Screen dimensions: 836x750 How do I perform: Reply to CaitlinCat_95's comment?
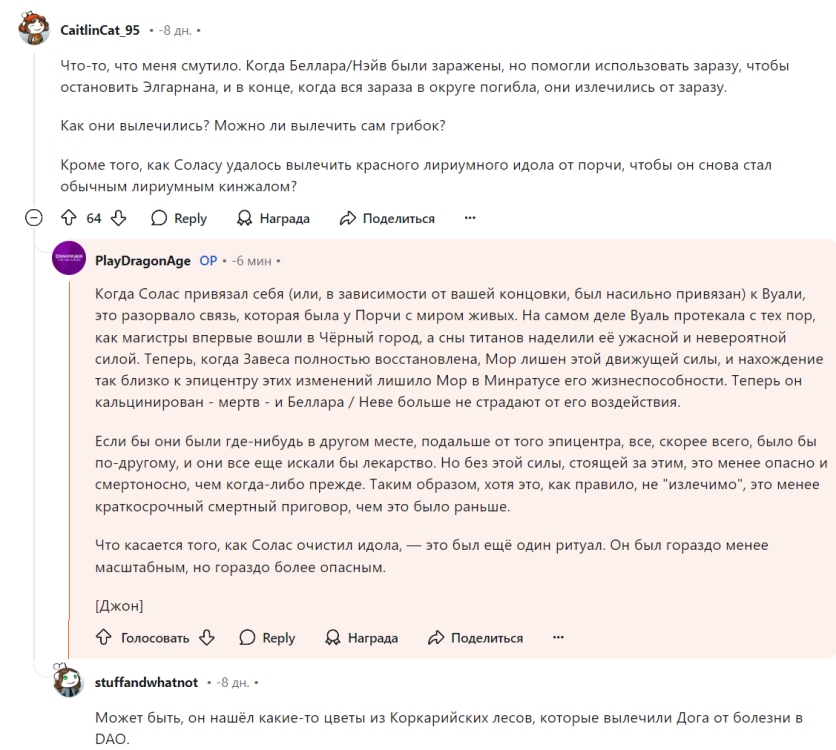[179, 218]
